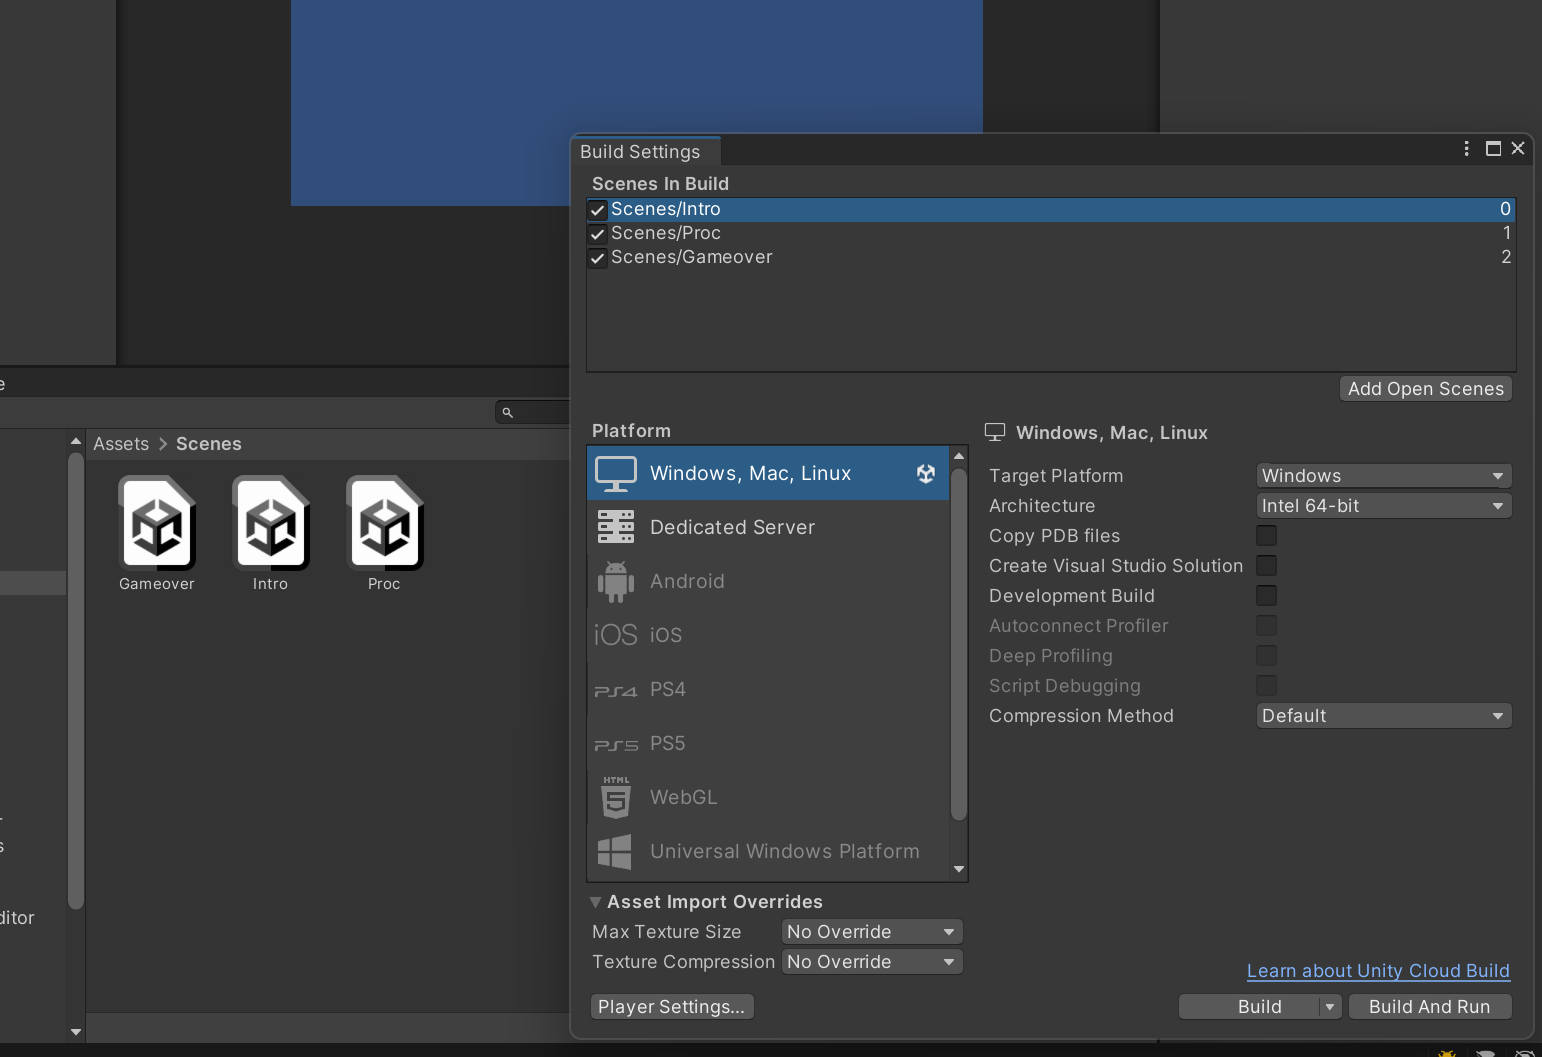This screenshot has width=1542, height=1057.
Task: Select the Scenes/Gameover row in build list
Action: point(1051,258)
